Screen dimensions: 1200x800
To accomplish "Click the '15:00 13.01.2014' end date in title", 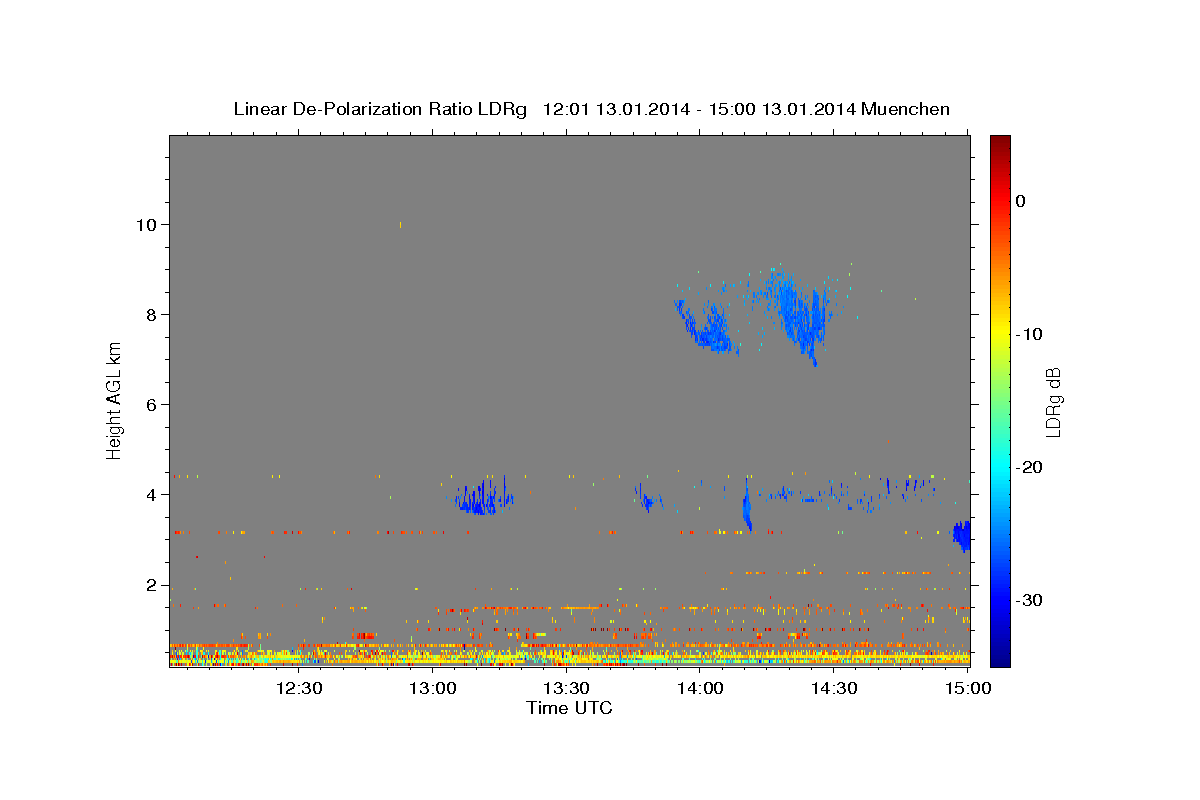I will point(781,109).
